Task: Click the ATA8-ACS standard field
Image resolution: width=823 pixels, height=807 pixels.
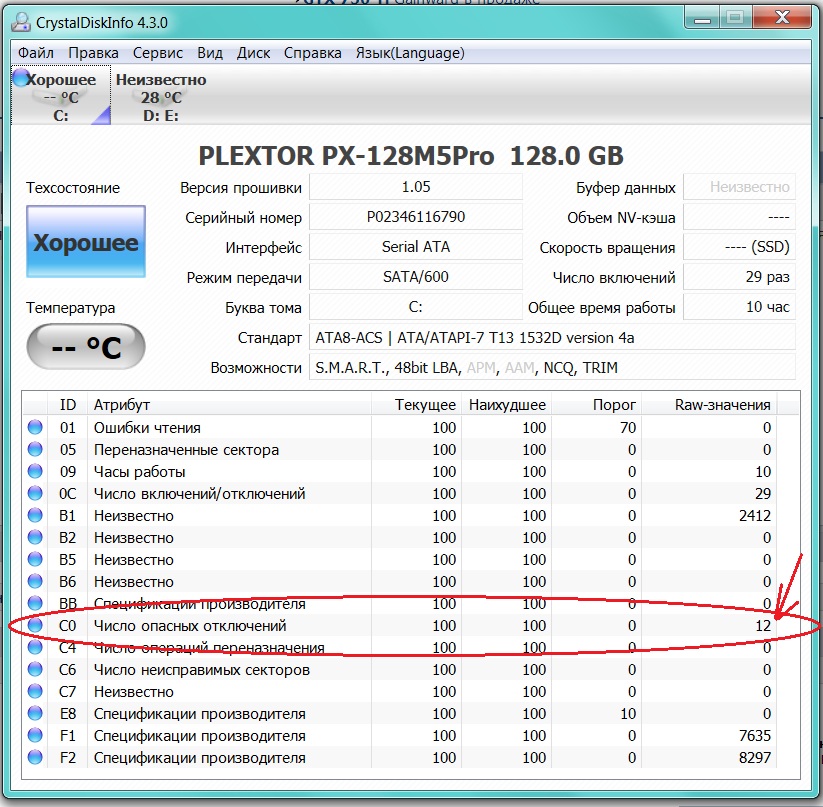Action: click(x=552, y=337)
